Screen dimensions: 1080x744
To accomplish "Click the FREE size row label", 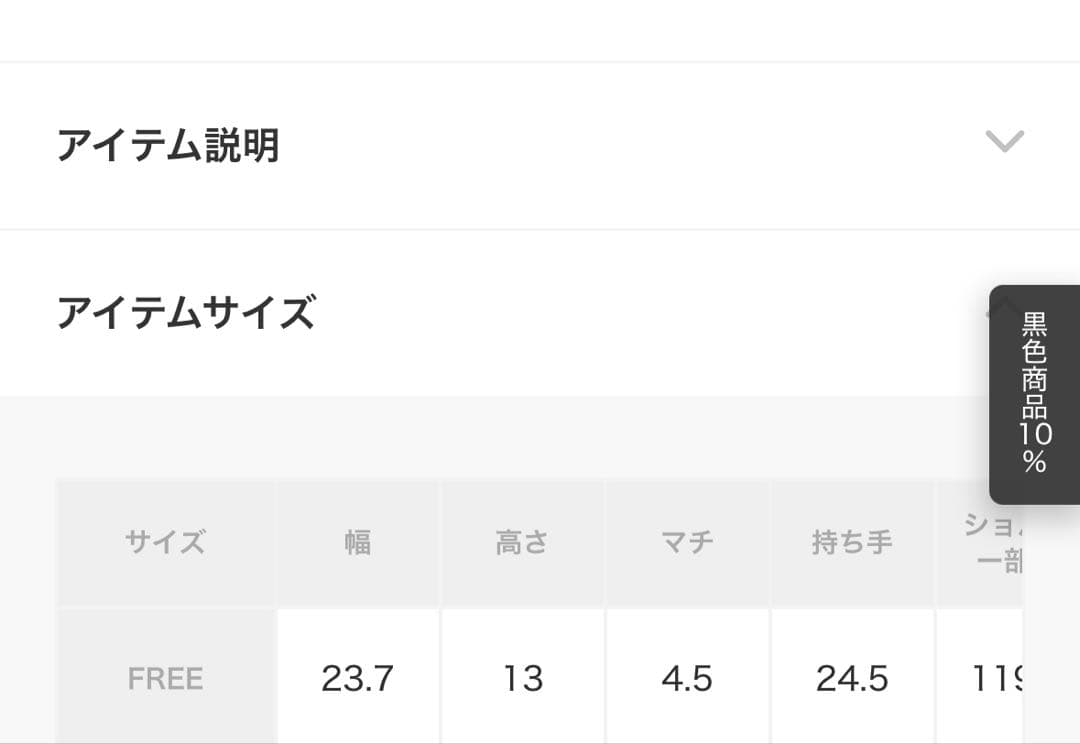I will point(165,679).
